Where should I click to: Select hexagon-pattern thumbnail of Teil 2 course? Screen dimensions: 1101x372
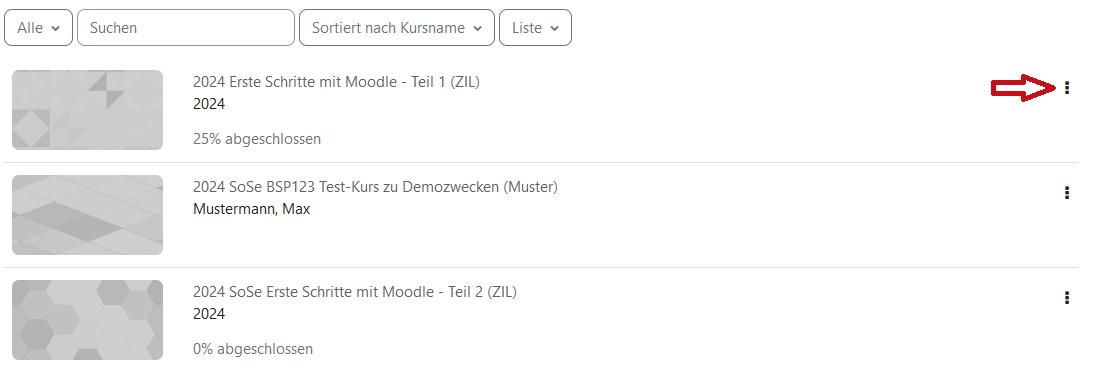click(87, 320)
